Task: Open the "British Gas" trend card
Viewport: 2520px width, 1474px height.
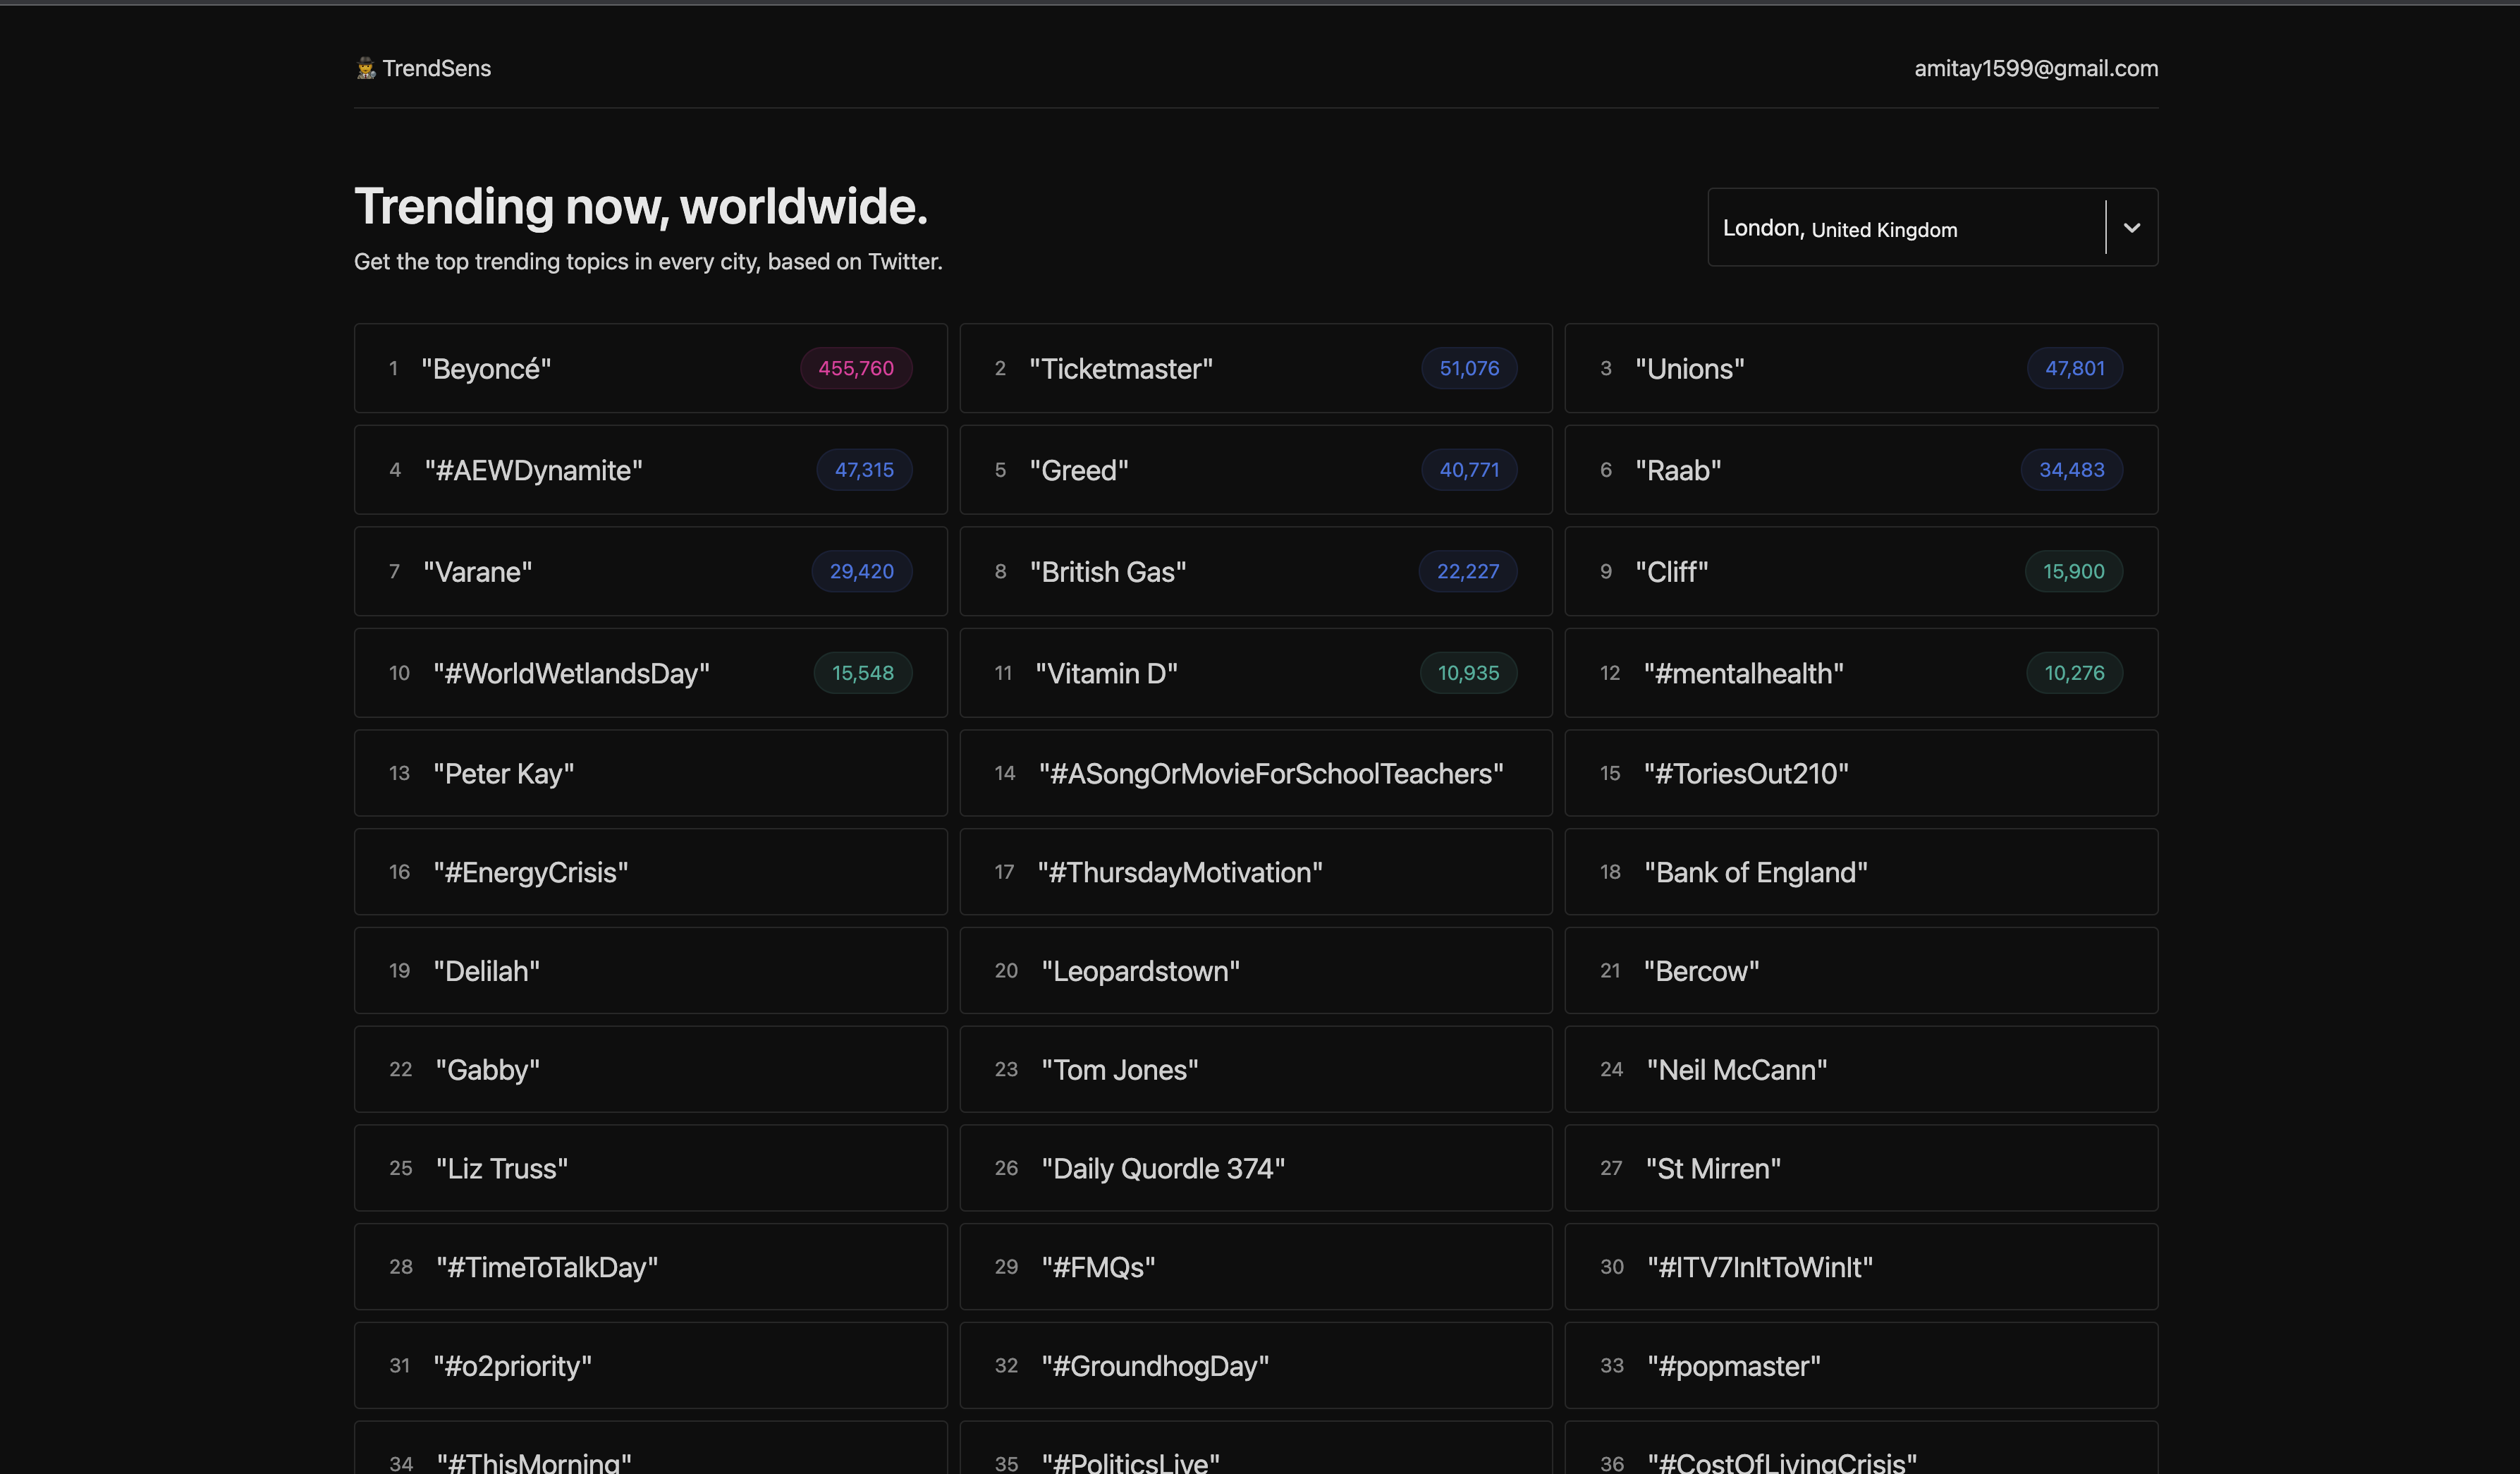Action: tap(1256, 571)
